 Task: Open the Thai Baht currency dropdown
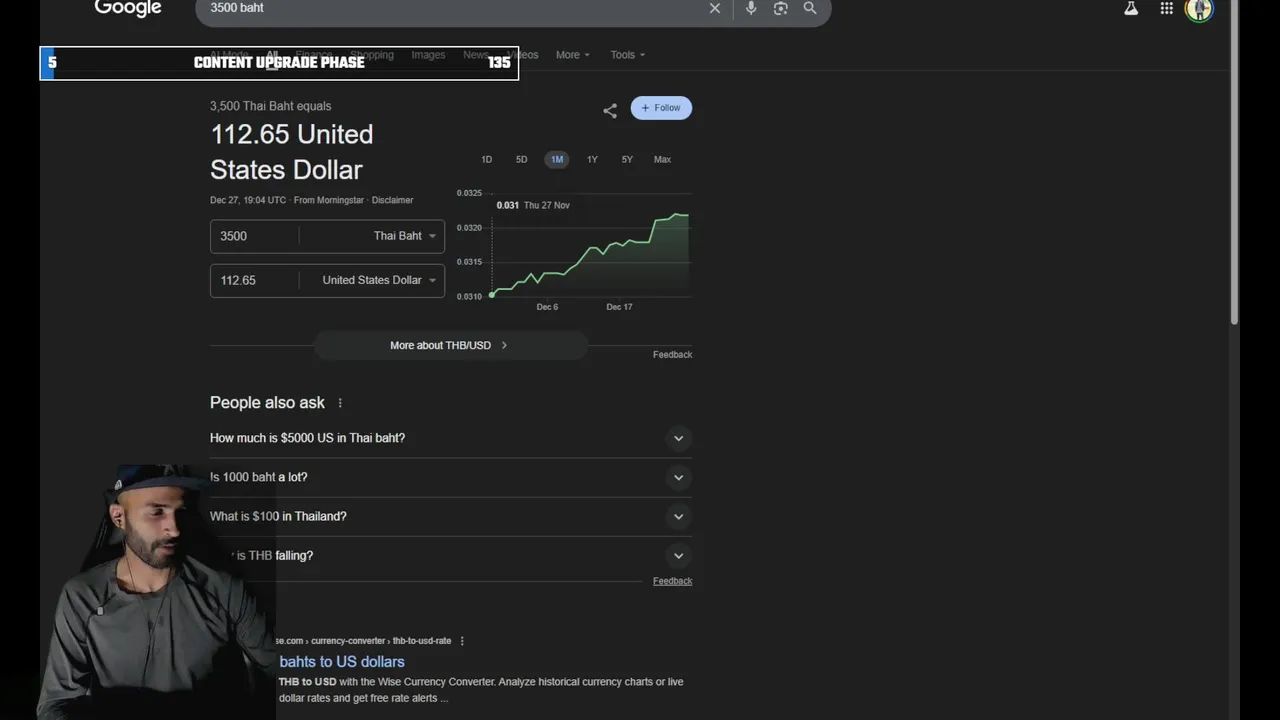coord(404,236)
